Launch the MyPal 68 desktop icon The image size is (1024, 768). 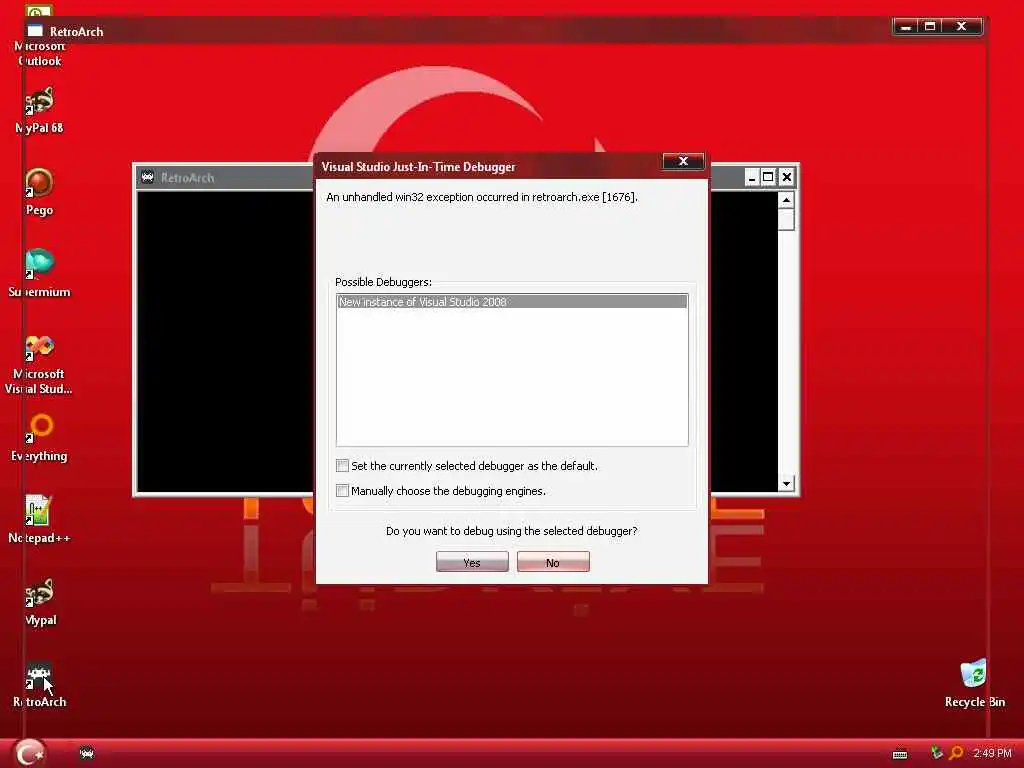(39, 110)
